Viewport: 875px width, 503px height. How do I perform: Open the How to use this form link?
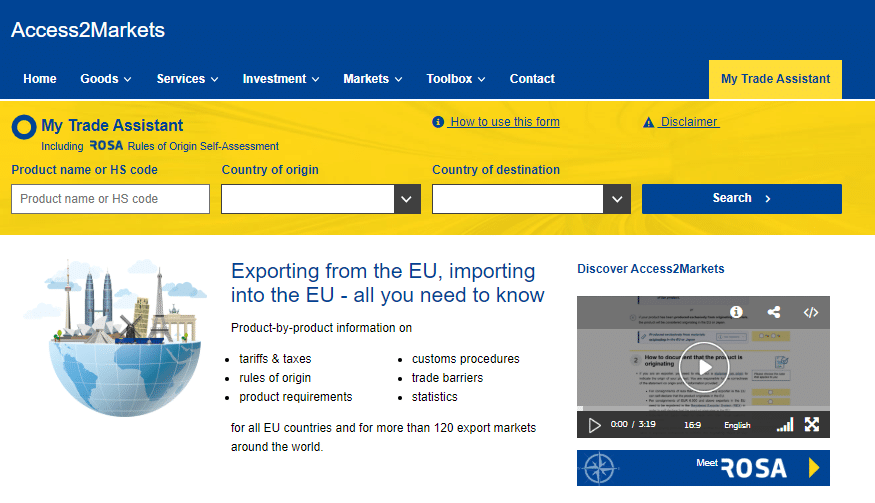[504, 122]
